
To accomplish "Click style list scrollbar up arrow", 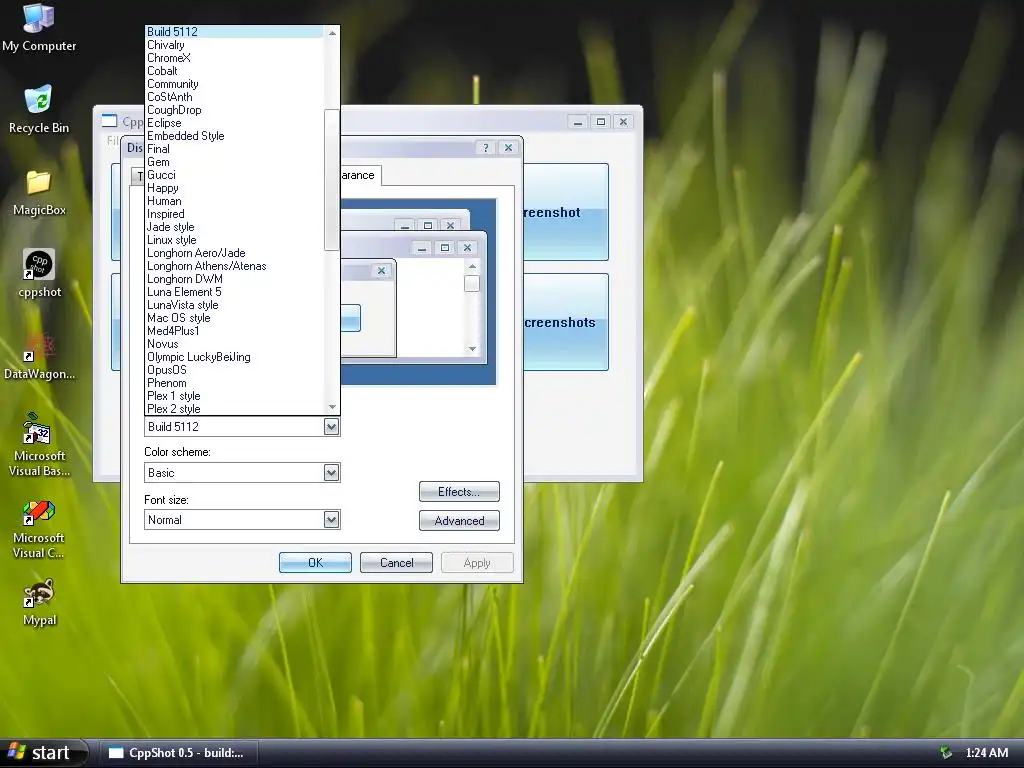I will [x=332, y=33].
